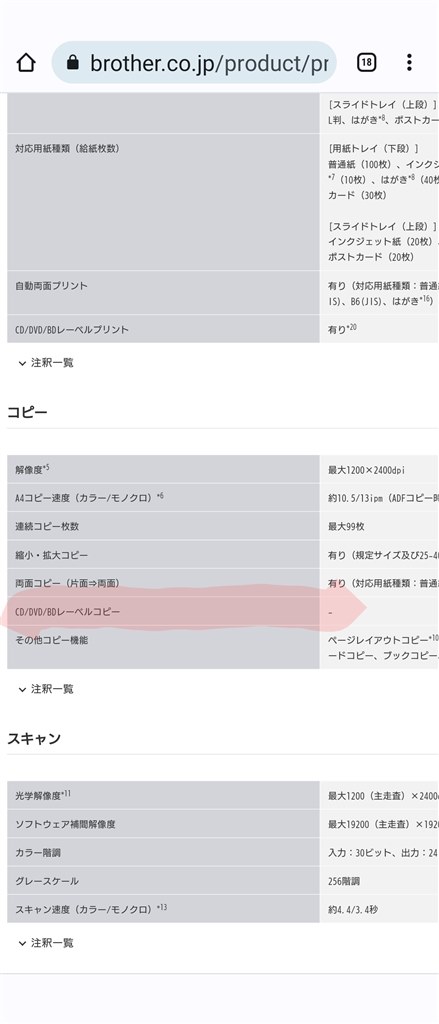This screenshot has height=1024, width=439.
Task: Select the グレースケール row
Action: 223,881
